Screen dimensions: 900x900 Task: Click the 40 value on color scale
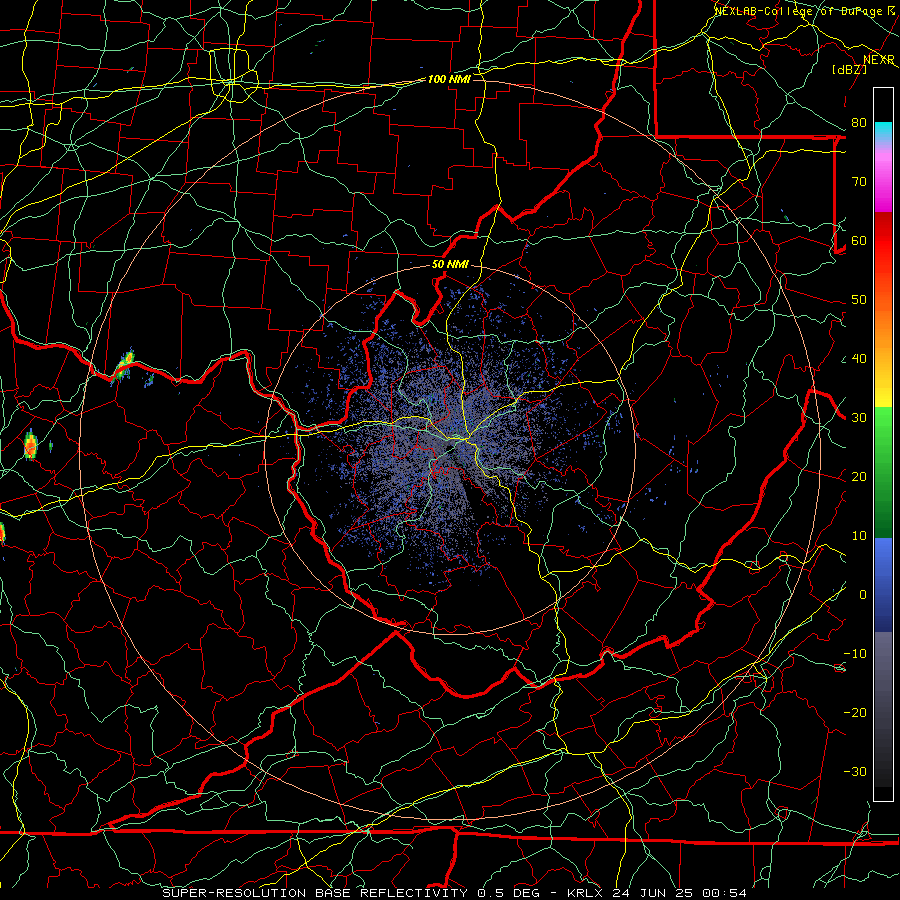(x=859, y=359)
